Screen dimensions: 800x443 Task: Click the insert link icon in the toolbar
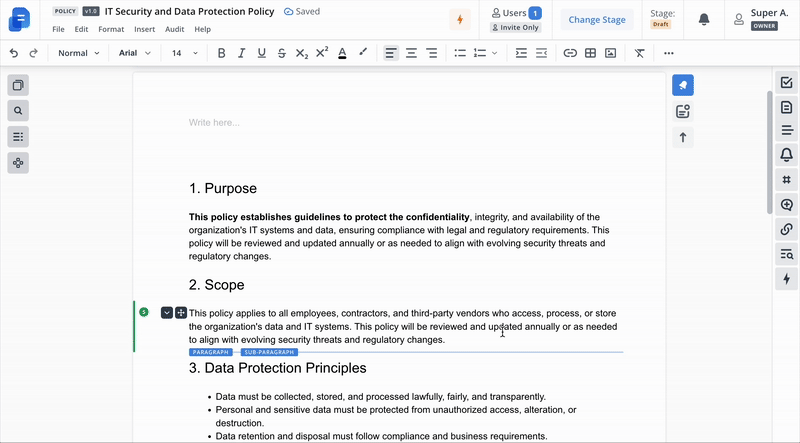[x=570, y=53]
